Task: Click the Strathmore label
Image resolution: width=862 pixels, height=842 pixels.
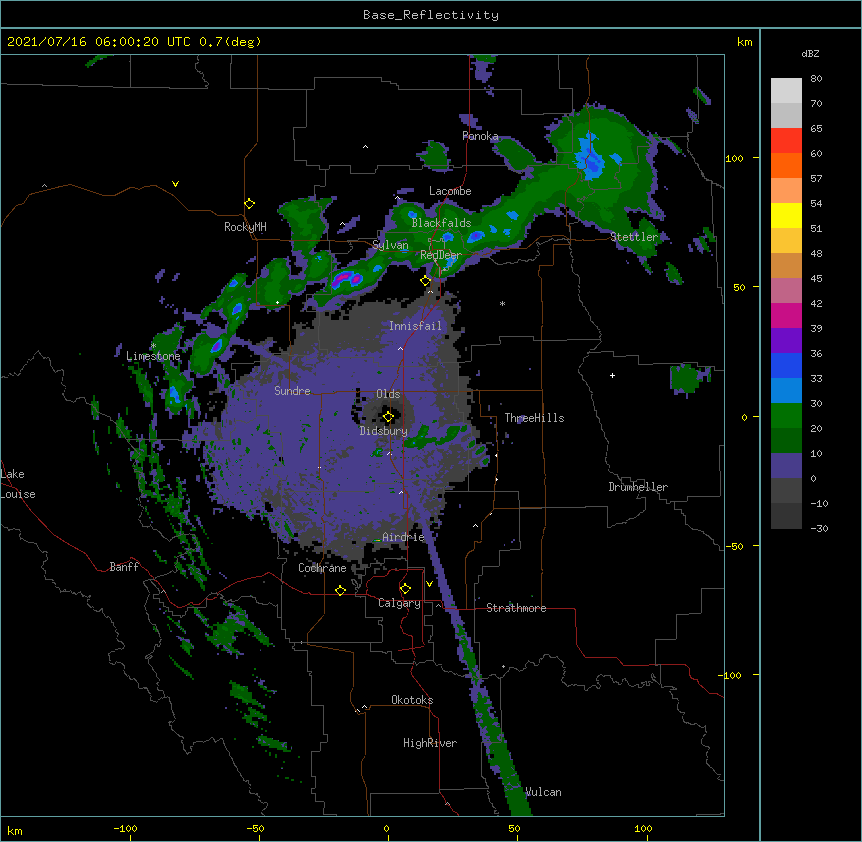Action: [516, 608]
